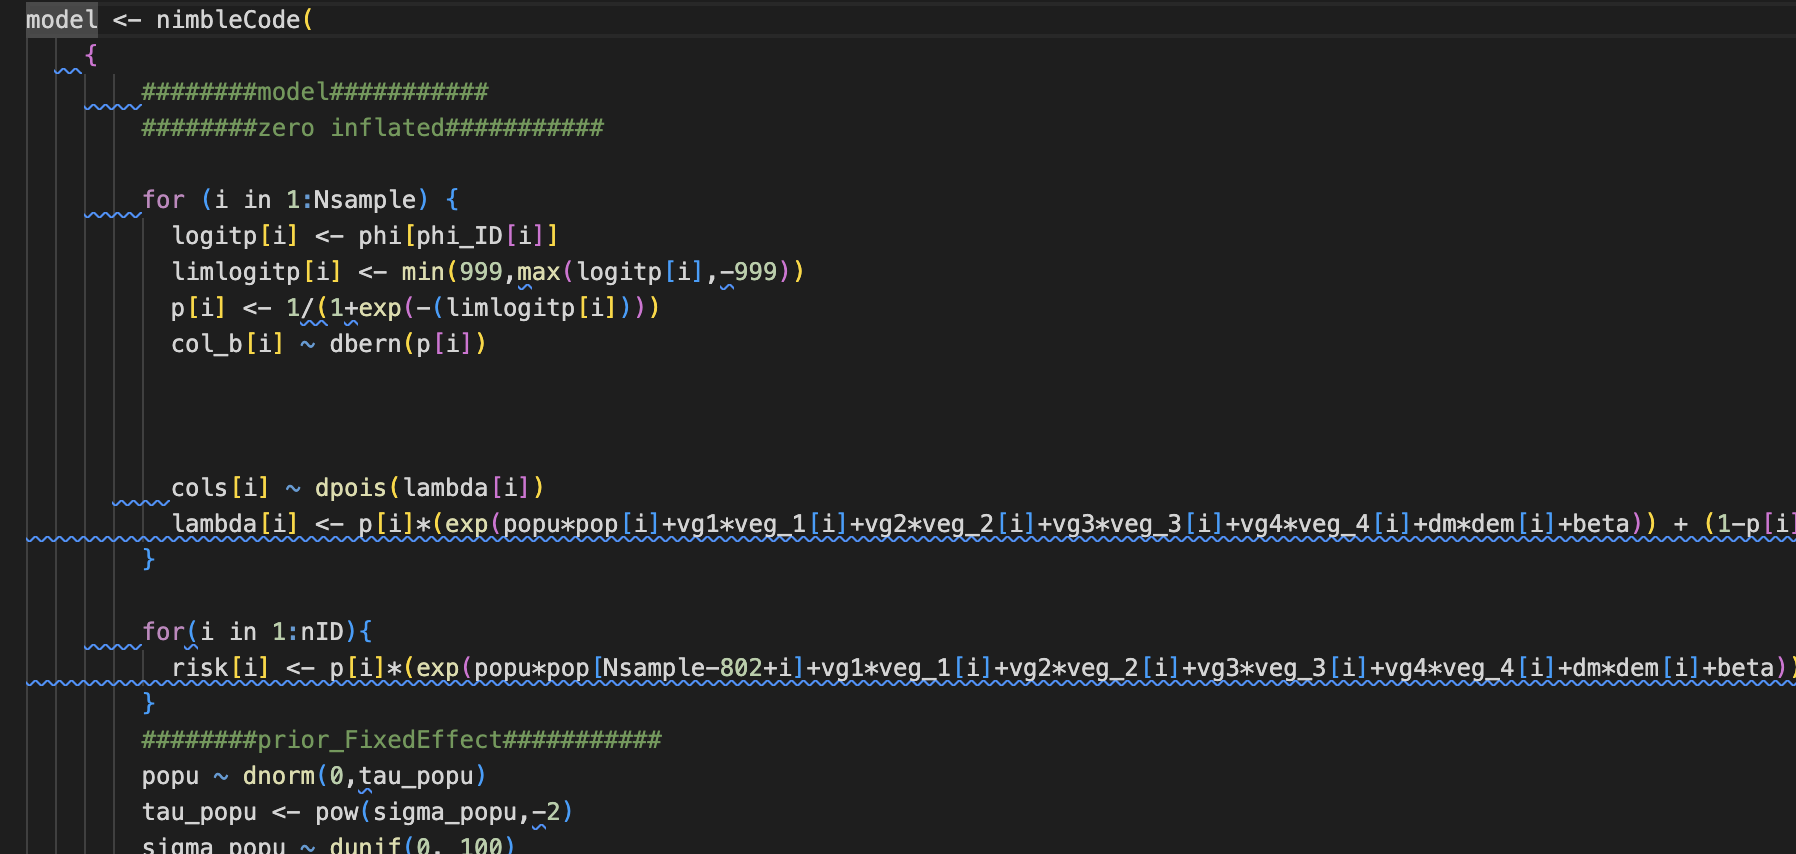Click the "pow" function in the tau_popu assignment
This screenshot has height=854, width=1796.
click(x=336, y=812)
